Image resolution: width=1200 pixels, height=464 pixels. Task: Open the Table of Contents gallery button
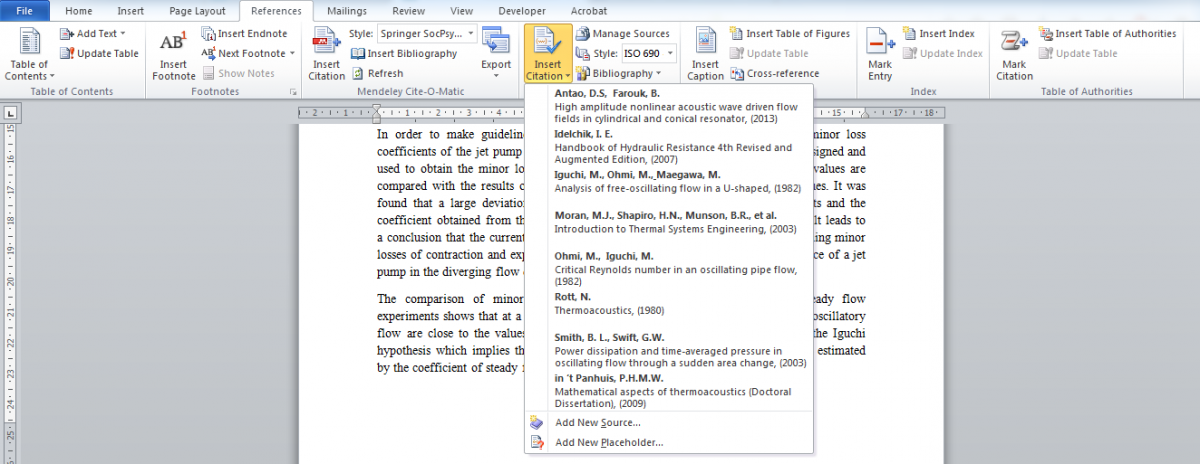30,54
